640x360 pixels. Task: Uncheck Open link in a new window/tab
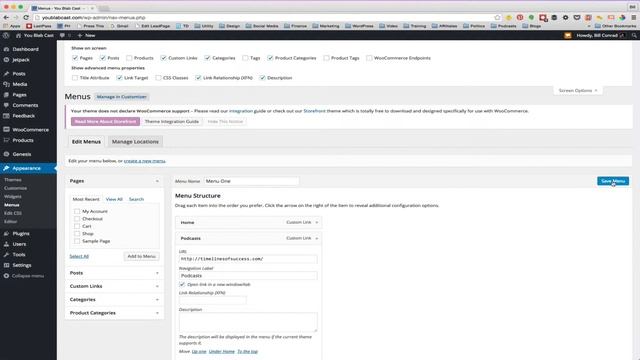pos(182,284)
